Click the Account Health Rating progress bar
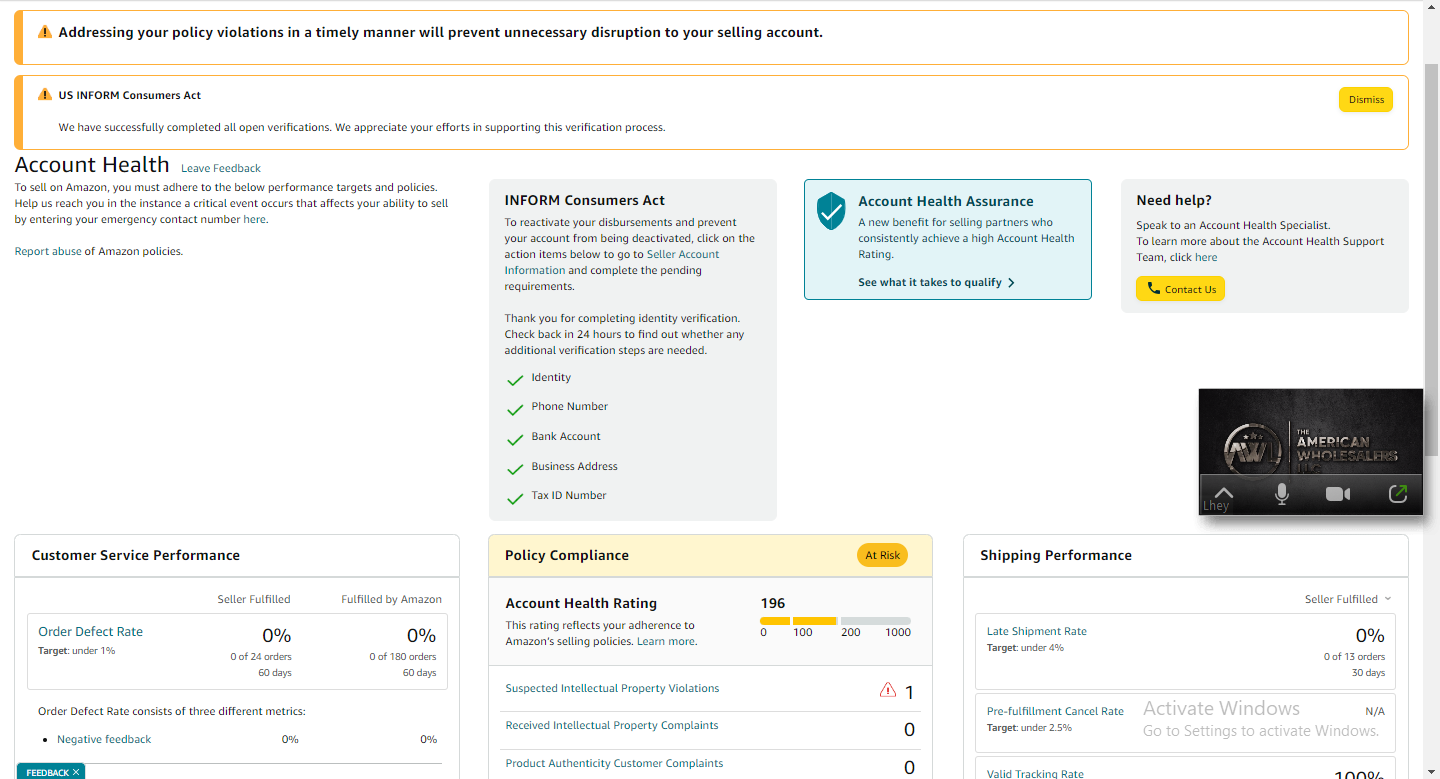The height and width of the screenshot is (779, 1440). click(x=835, y=621)
